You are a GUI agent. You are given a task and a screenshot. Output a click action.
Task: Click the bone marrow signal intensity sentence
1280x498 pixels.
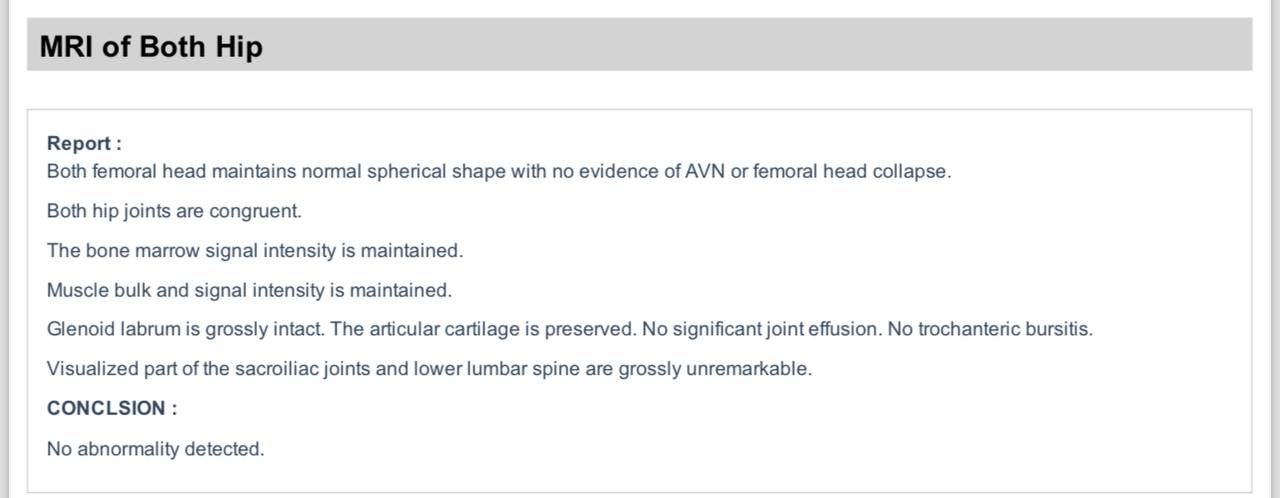click(x=255, y=250)
